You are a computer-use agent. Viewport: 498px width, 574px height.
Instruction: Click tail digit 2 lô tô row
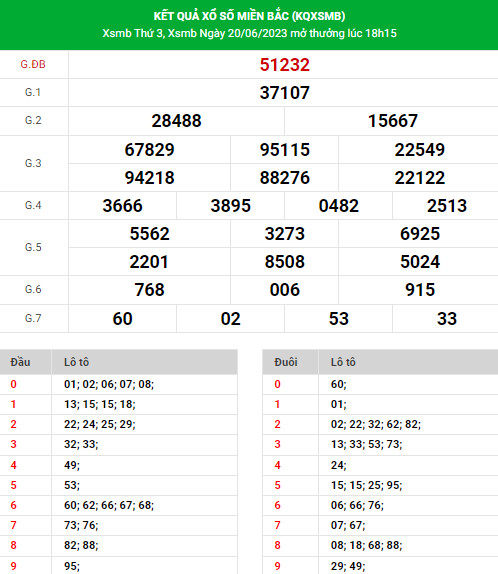click(380, 424)
